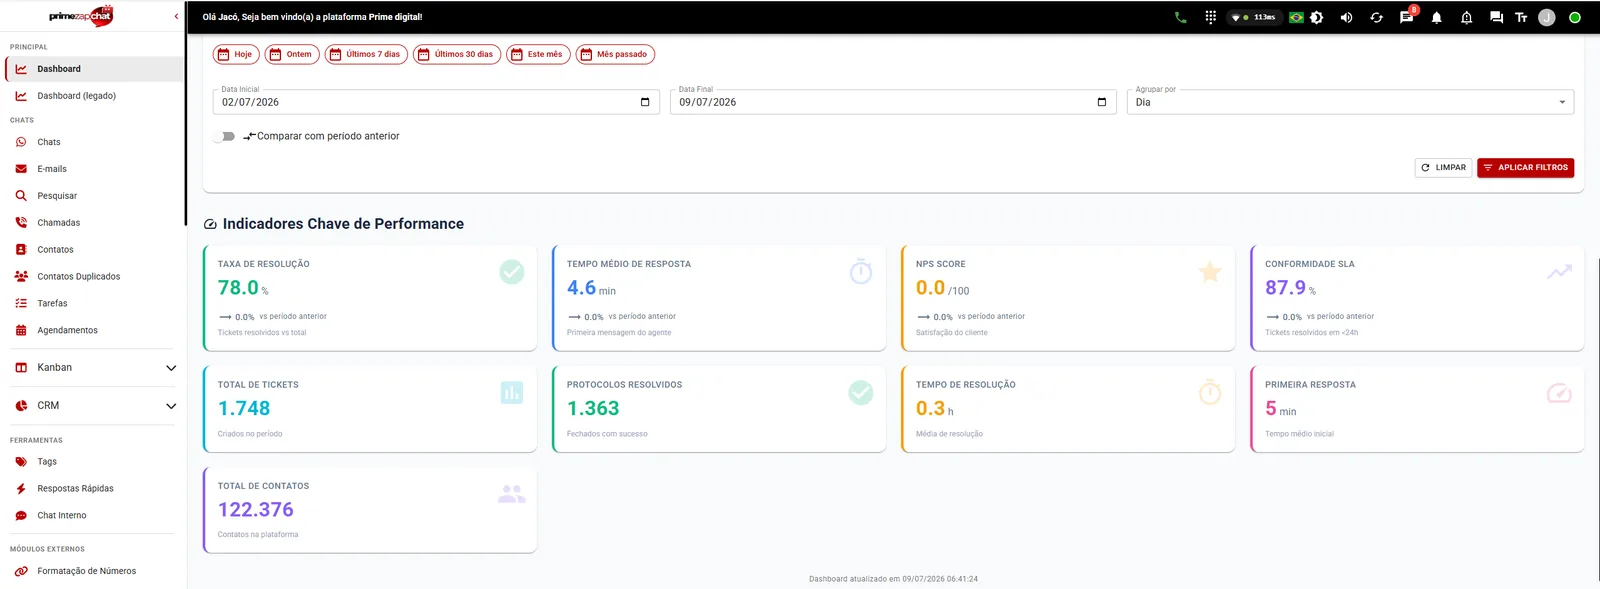Click the Aplicar Filtros button

coord(1525,168)
